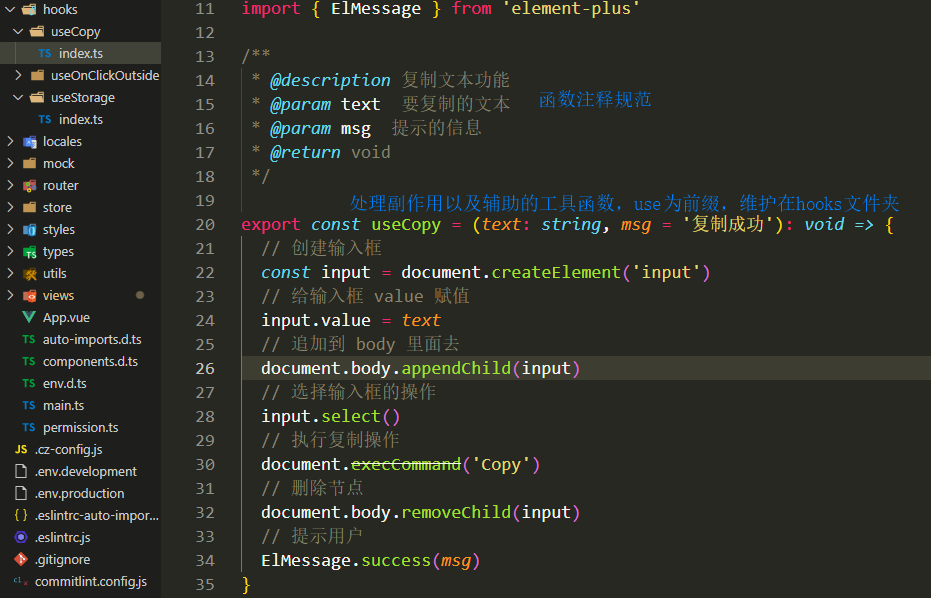This screenshot has height=598, width=931.
Task: Open the App.vue file
Action: click(66, 318)
